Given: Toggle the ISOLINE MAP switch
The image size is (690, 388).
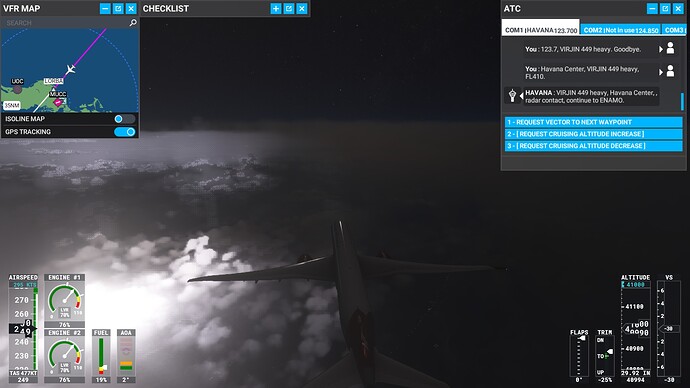Looking at the screenshot, I should pos(124,119).
